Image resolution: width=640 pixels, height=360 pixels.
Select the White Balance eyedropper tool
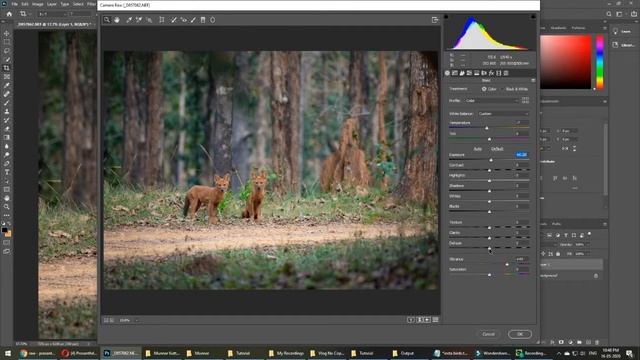click(129, 20)
